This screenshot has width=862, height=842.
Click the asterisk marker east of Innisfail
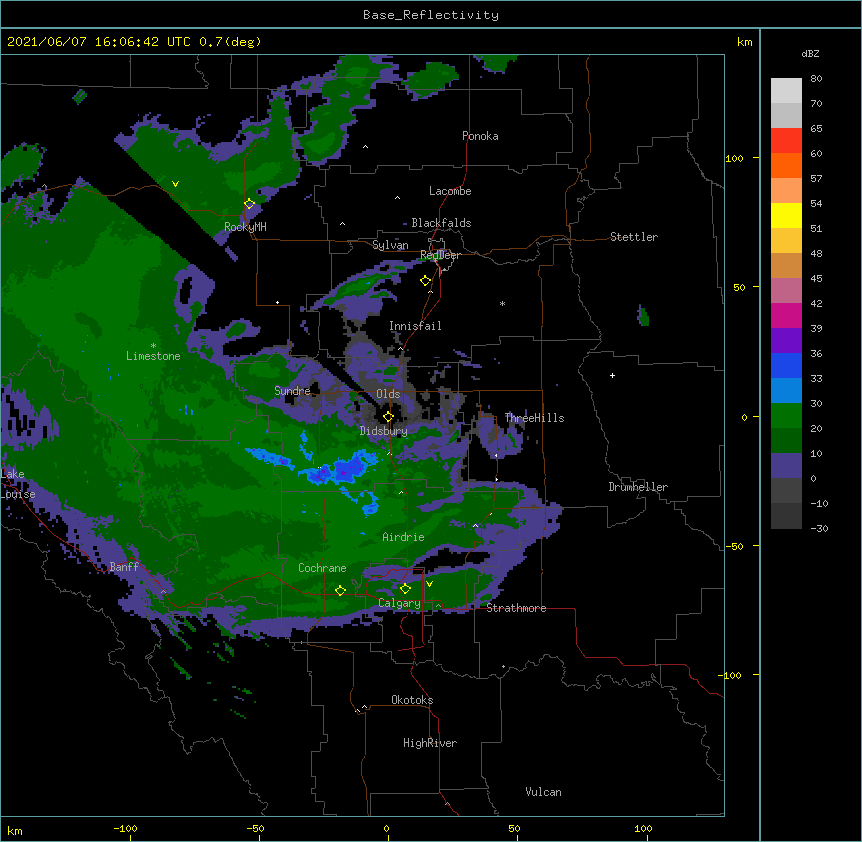click(502, 303)
